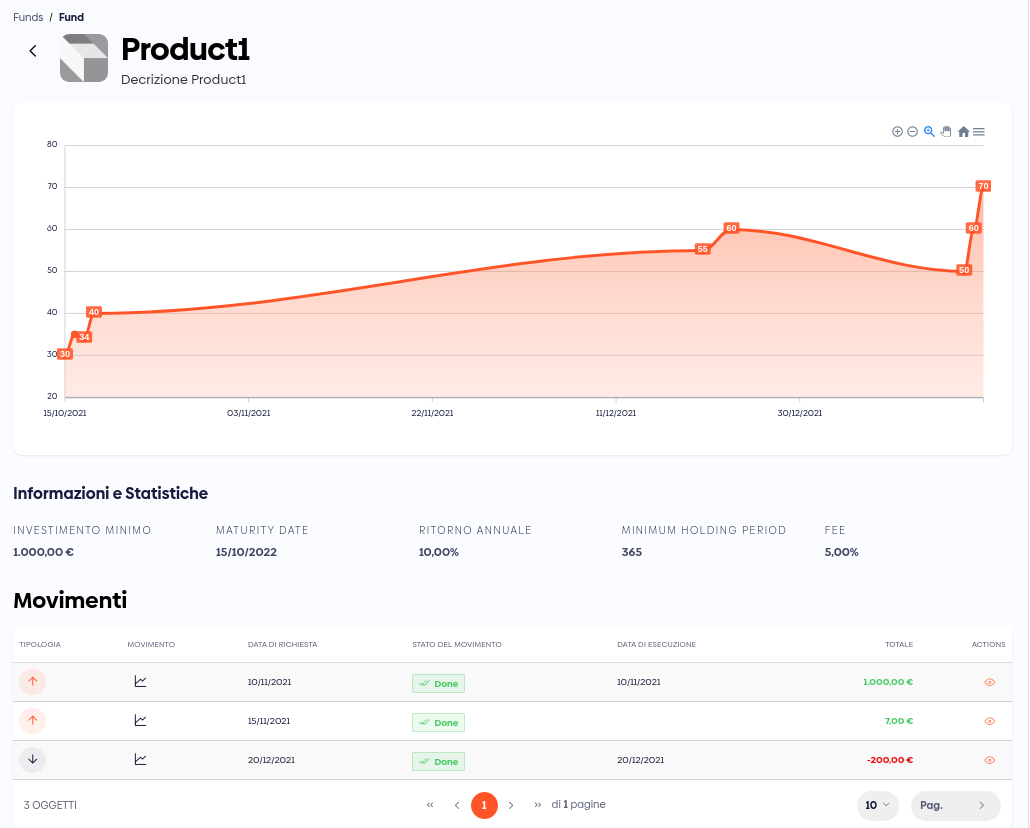
Task: Select the magnifier selection zoom tool
Action: click(929, 132)
